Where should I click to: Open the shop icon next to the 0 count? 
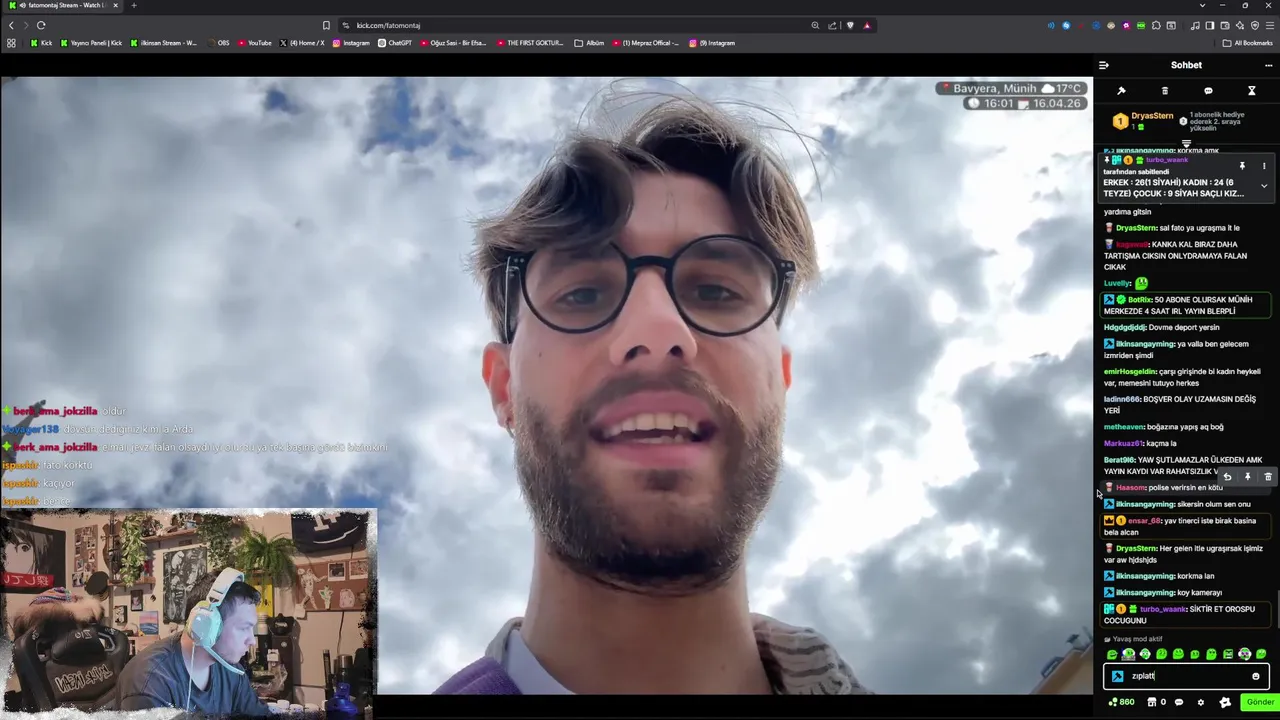point(1152,702)
